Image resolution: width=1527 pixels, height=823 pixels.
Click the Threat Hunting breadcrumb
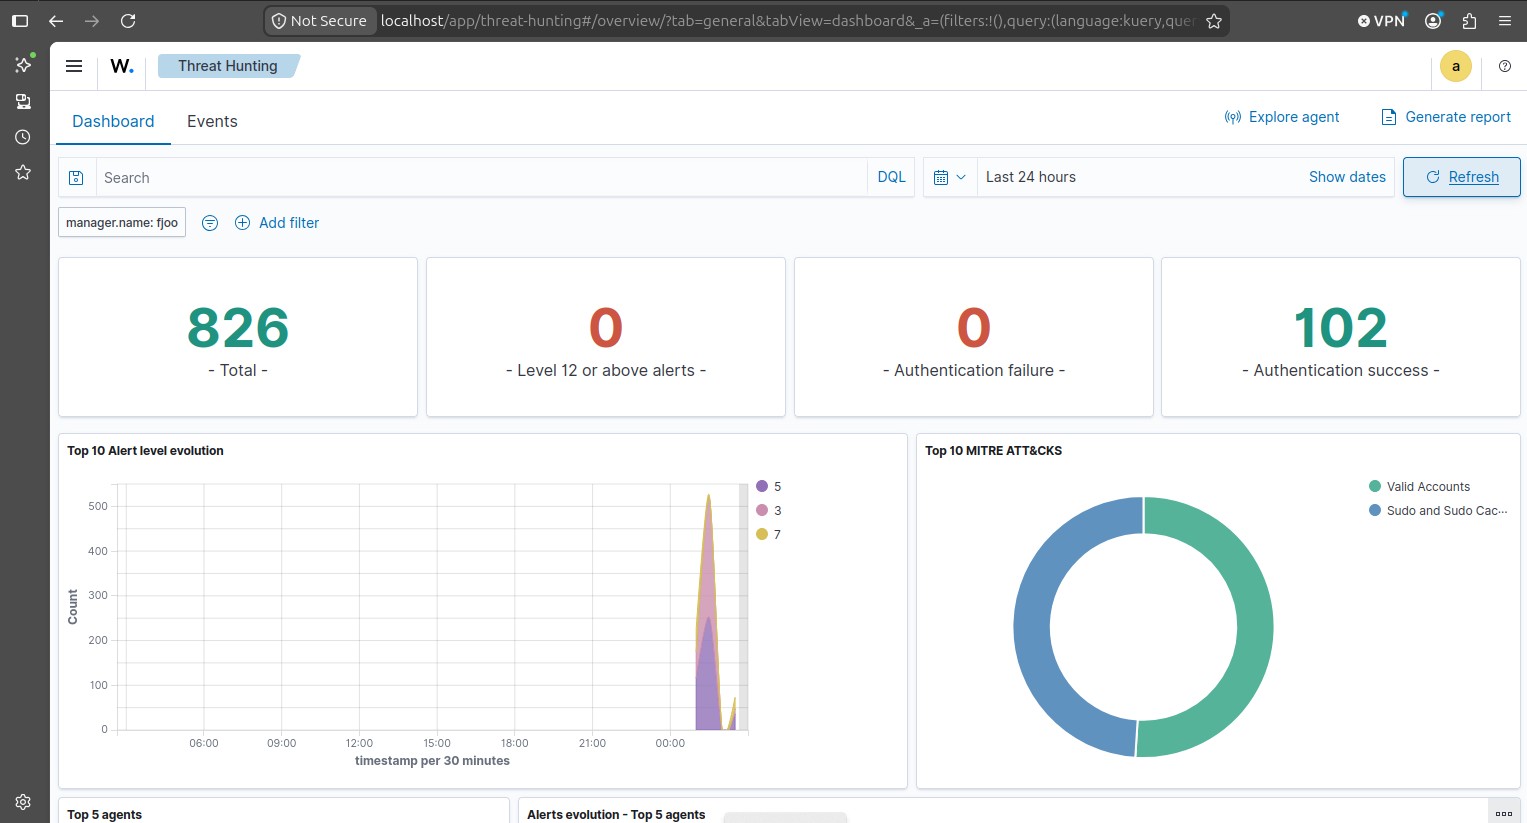(x=228, y=66)
